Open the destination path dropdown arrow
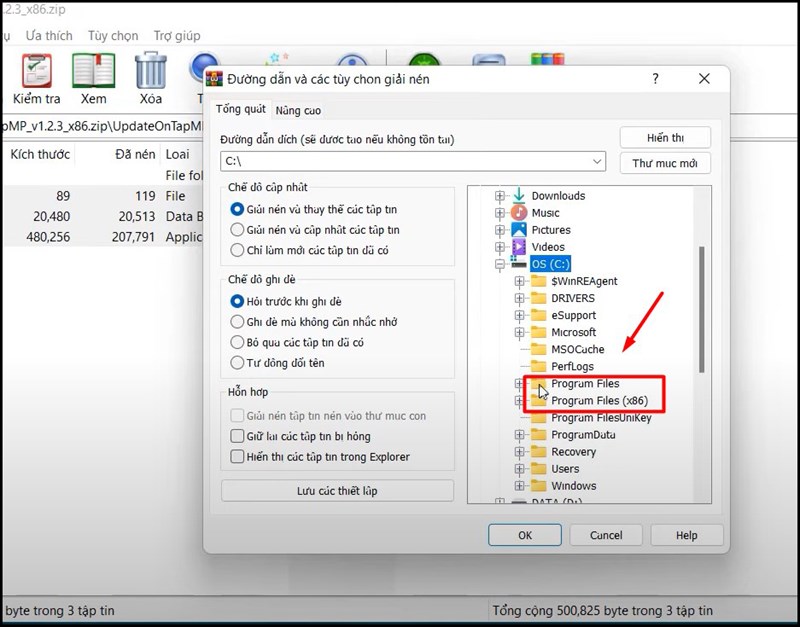 [x=597, y=161]
